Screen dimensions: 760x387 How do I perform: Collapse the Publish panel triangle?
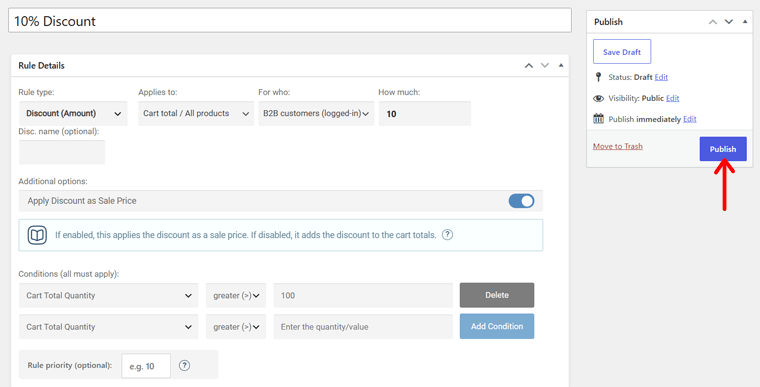(745, 22)
